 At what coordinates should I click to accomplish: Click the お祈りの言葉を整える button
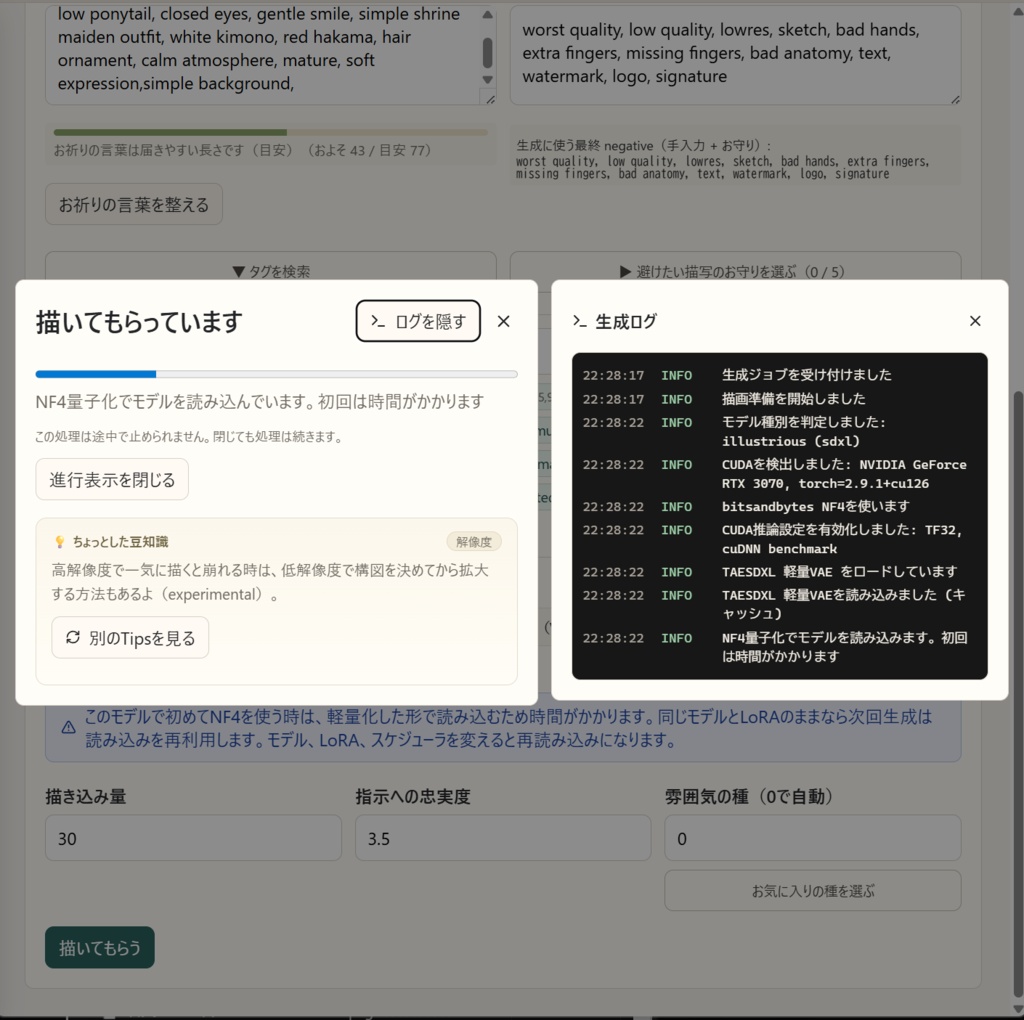coord(133,204)
